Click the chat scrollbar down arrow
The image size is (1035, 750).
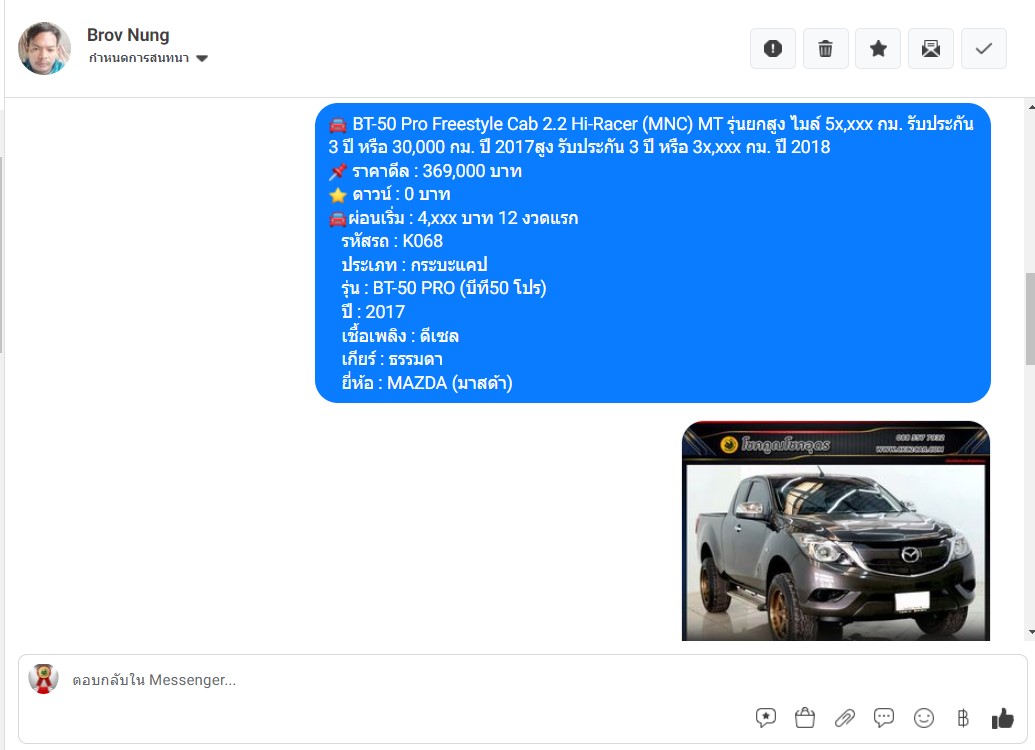pos(1030,632)
